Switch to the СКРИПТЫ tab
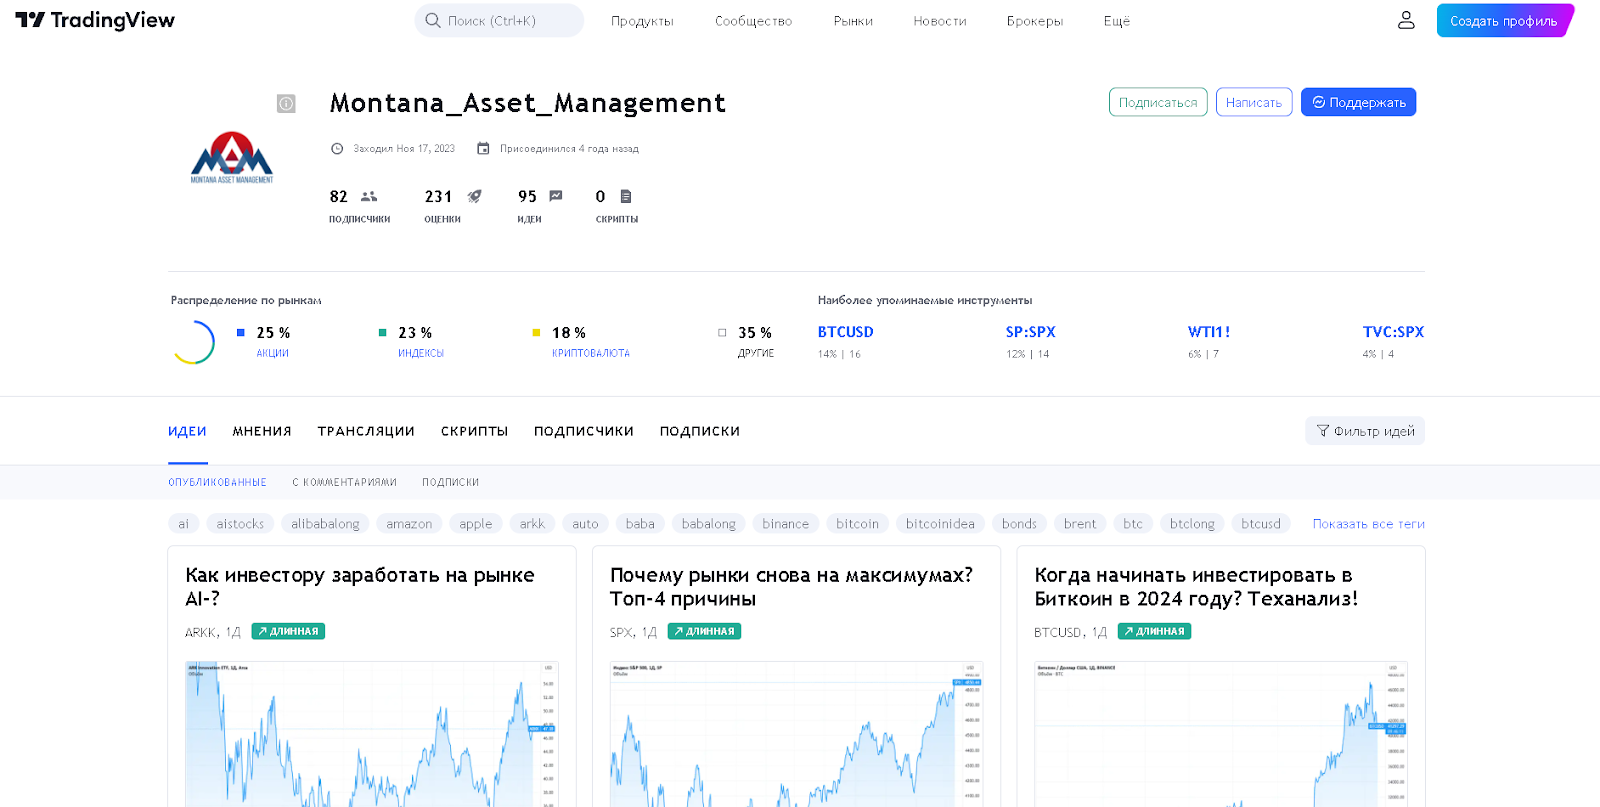1600x807 pixels. tap(474, 431)
